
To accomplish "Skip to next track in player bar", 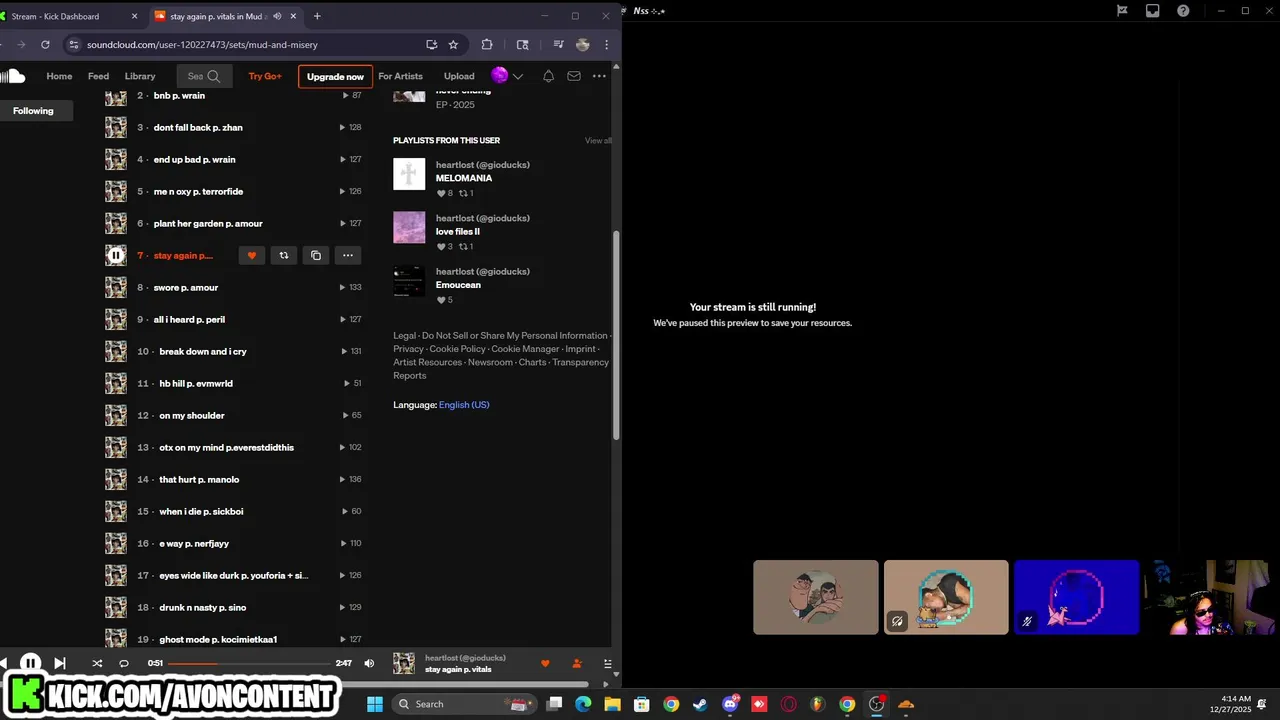I will click(59, 663).
